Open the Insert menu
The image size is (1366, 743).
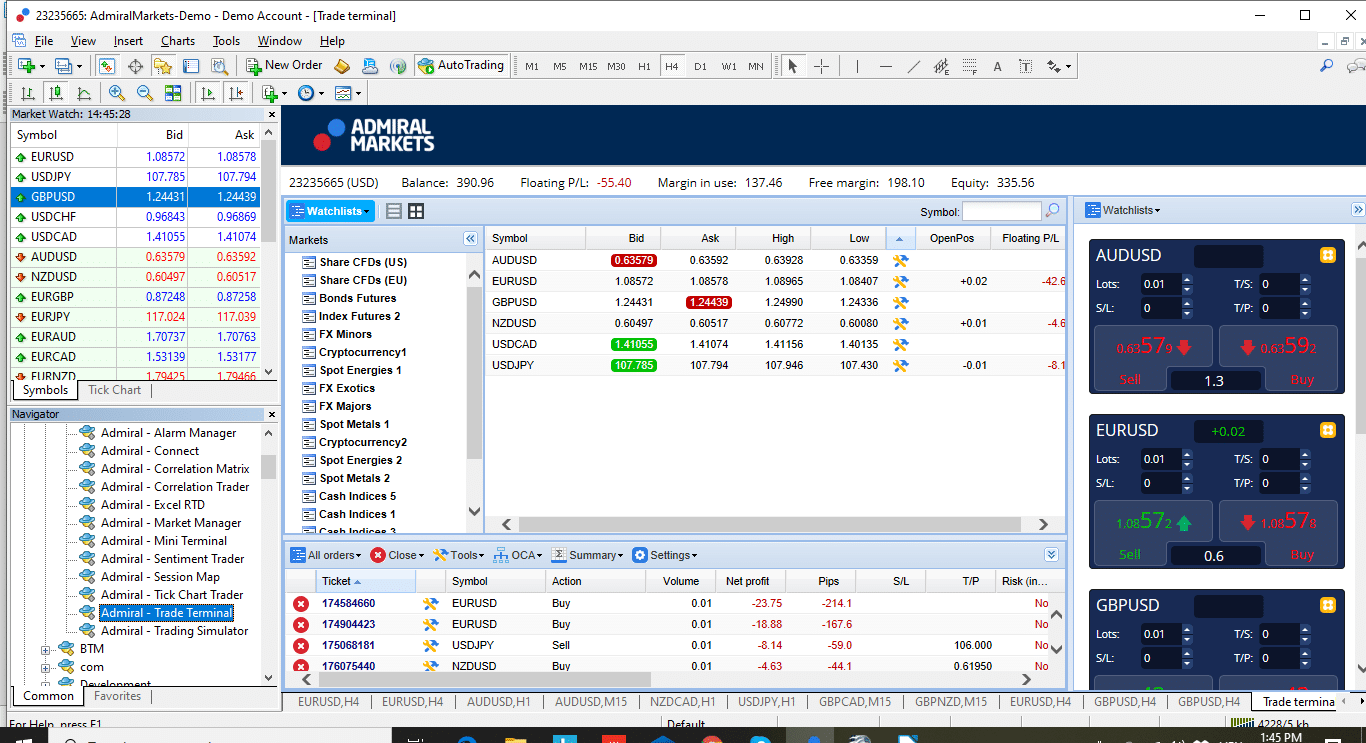[x=128, y=41]
